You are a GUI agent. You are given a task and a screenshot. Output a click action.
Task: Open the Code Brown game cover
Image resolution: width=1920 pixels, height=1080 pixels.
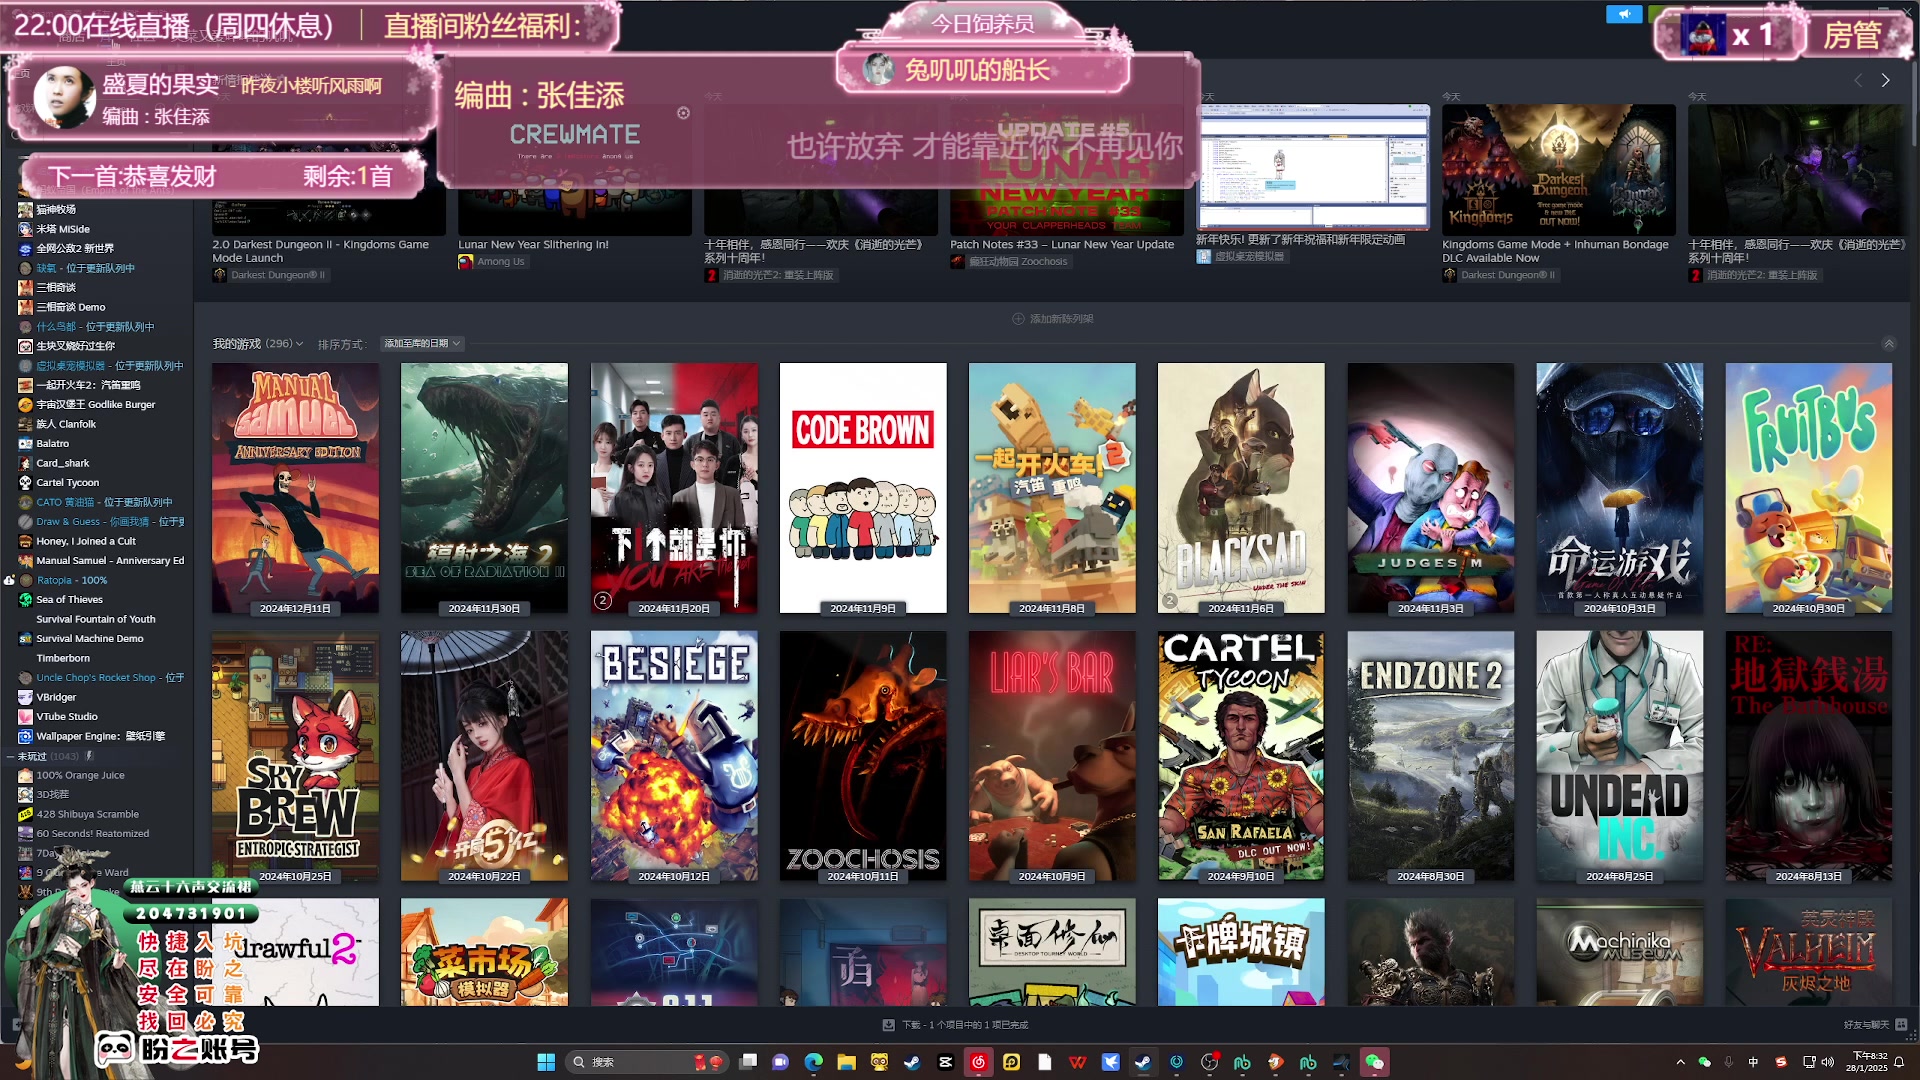[x=863, y=488]
